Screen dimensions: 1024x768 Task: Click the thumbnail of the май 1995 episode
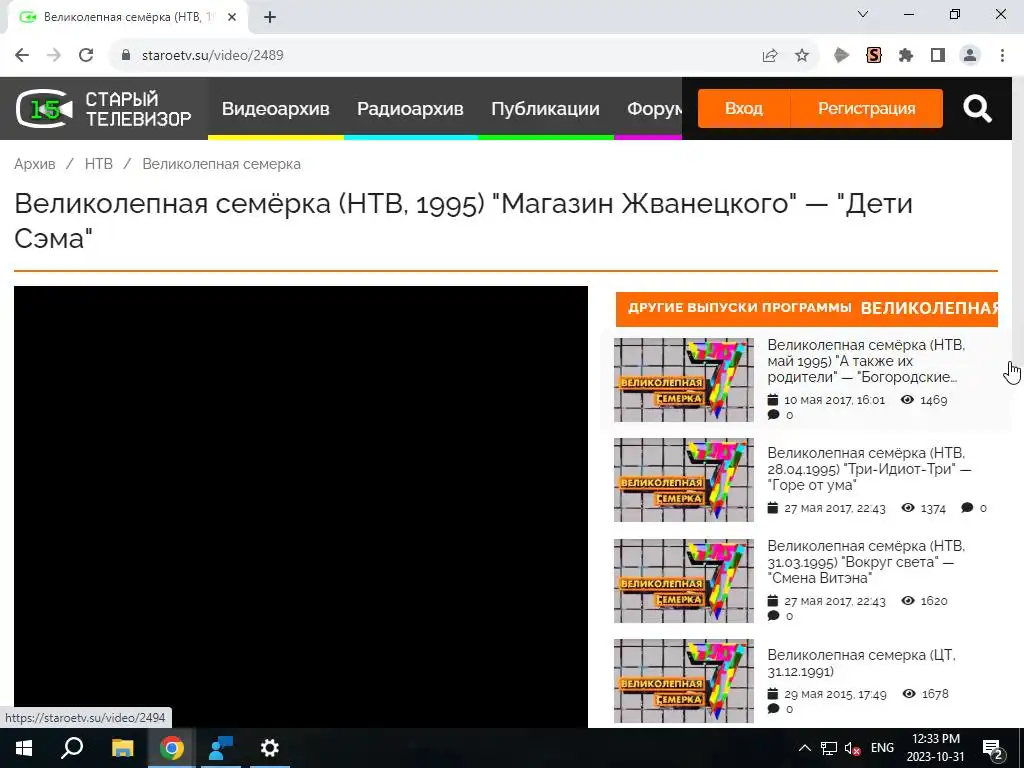(x=684, y=380)
